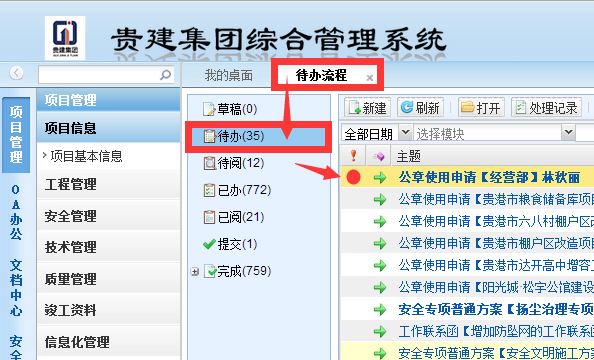Viewport: 594px width, 360px height.
Task: Sort by the exclamation priority column header
Action: 353,155
